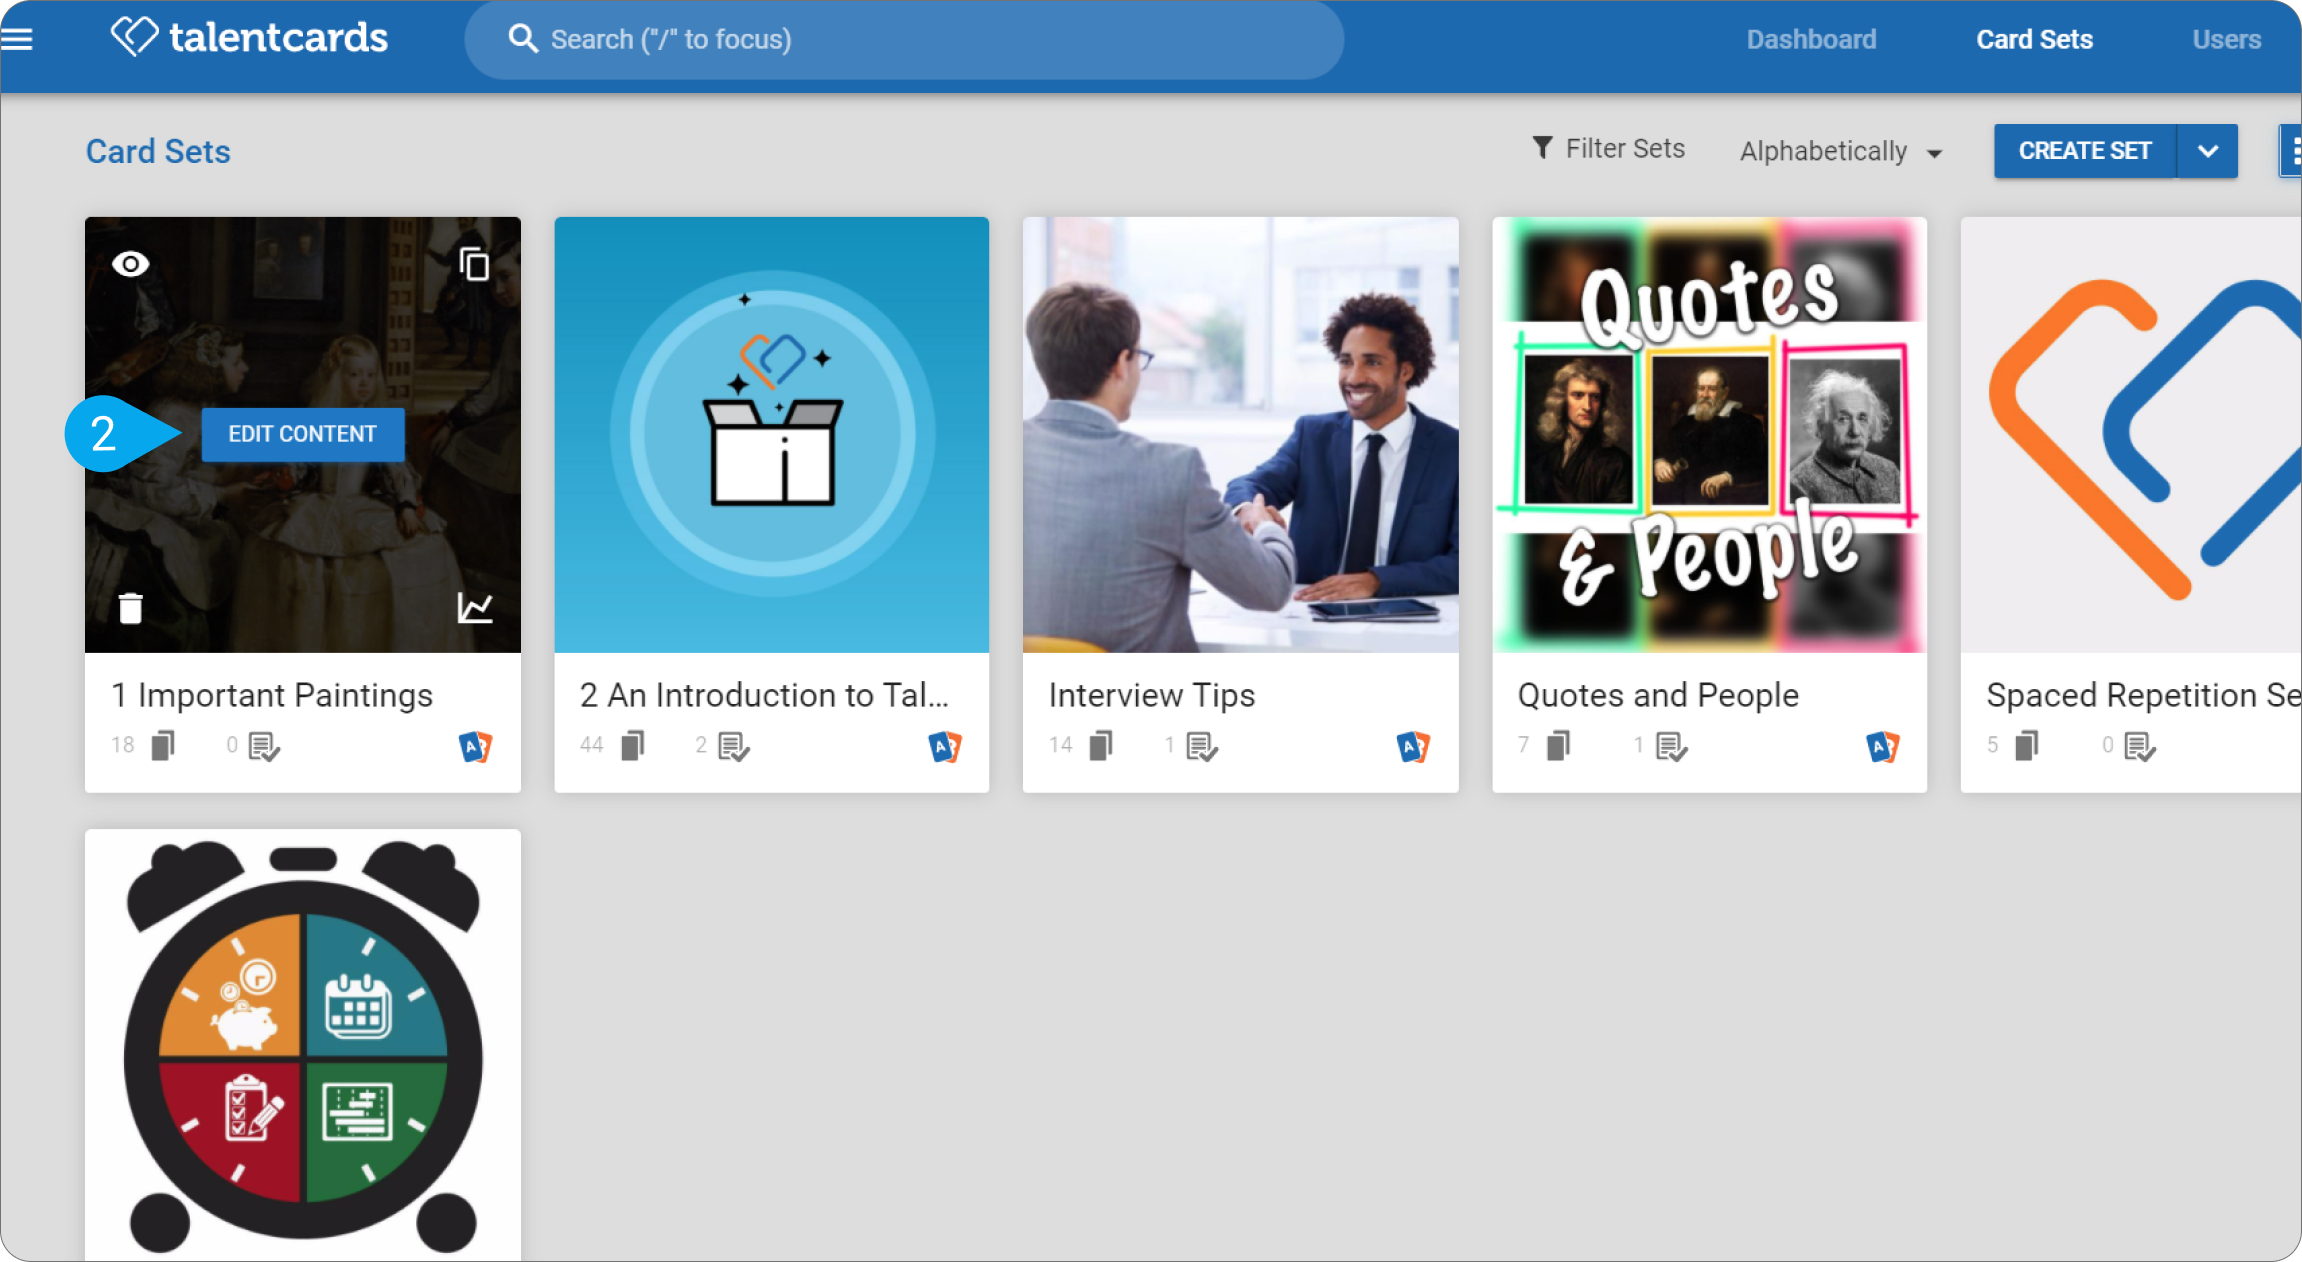The width and height of the screenshot is (2302, 1262).
Task: Open the Quotes and People set thumbnail
Action: pyautogui.click(x=1709, y=435)
